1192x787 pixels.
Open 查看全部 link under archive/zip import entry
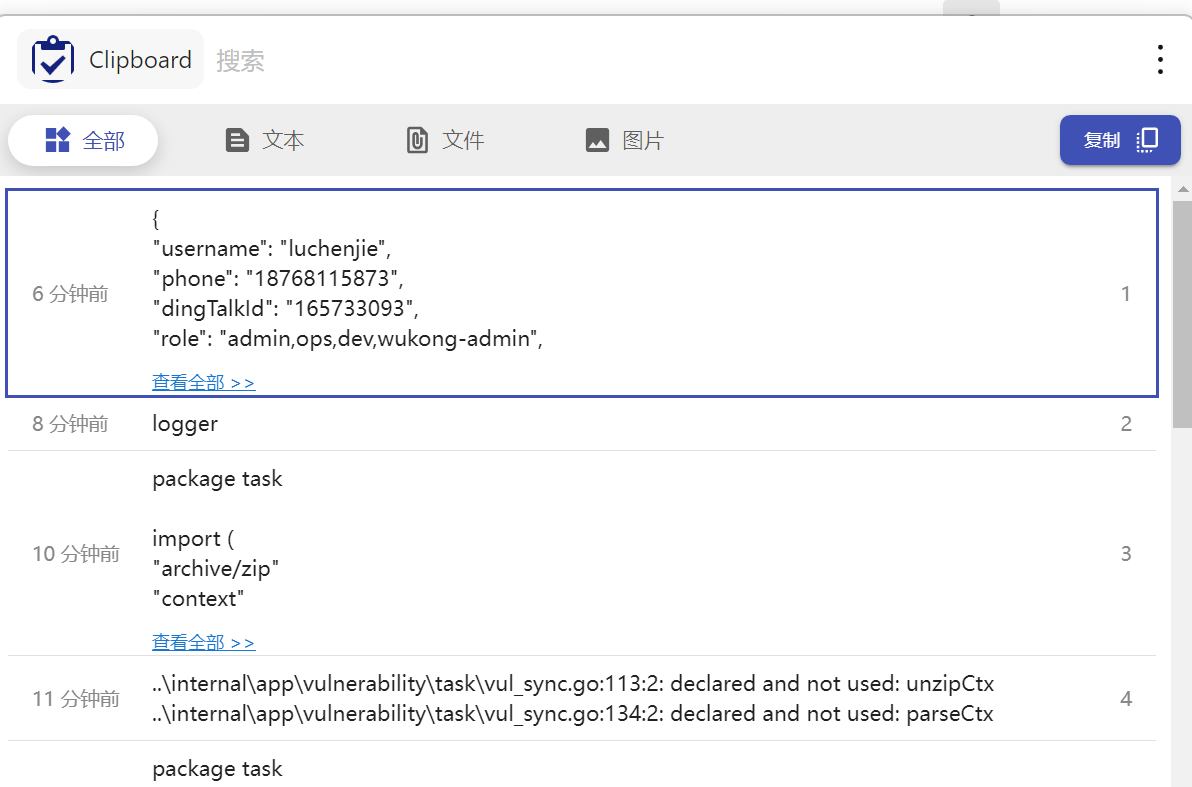(x=204, y=643)
